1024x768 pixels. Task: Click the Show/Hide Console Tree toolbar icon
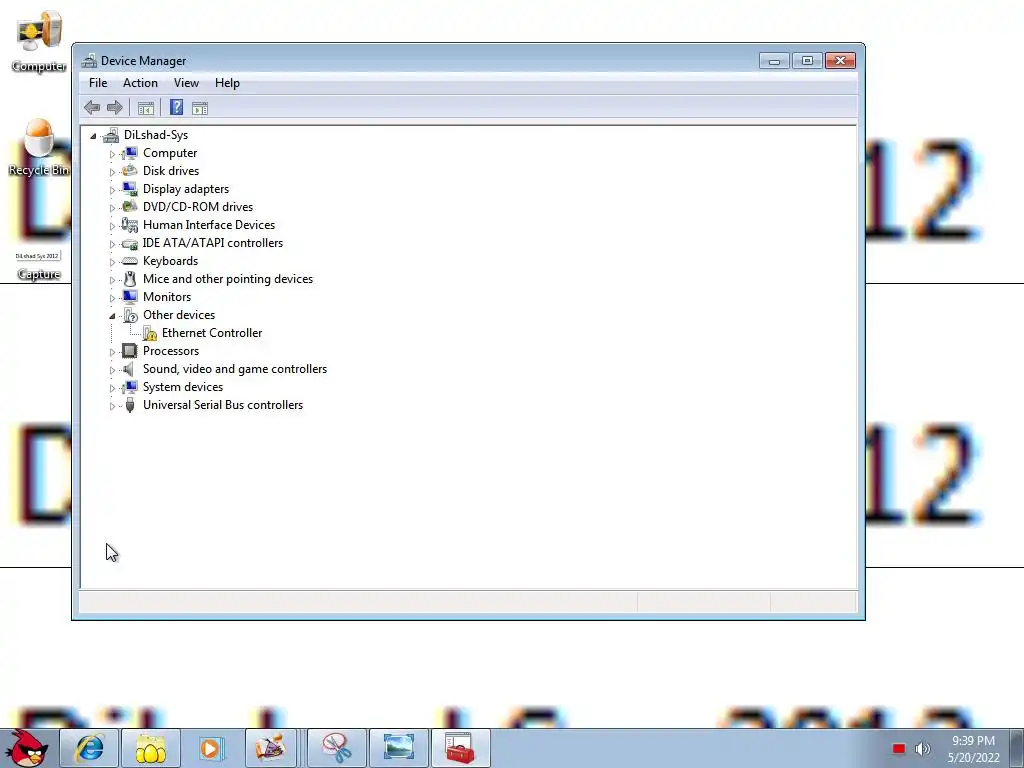point(146,108)
